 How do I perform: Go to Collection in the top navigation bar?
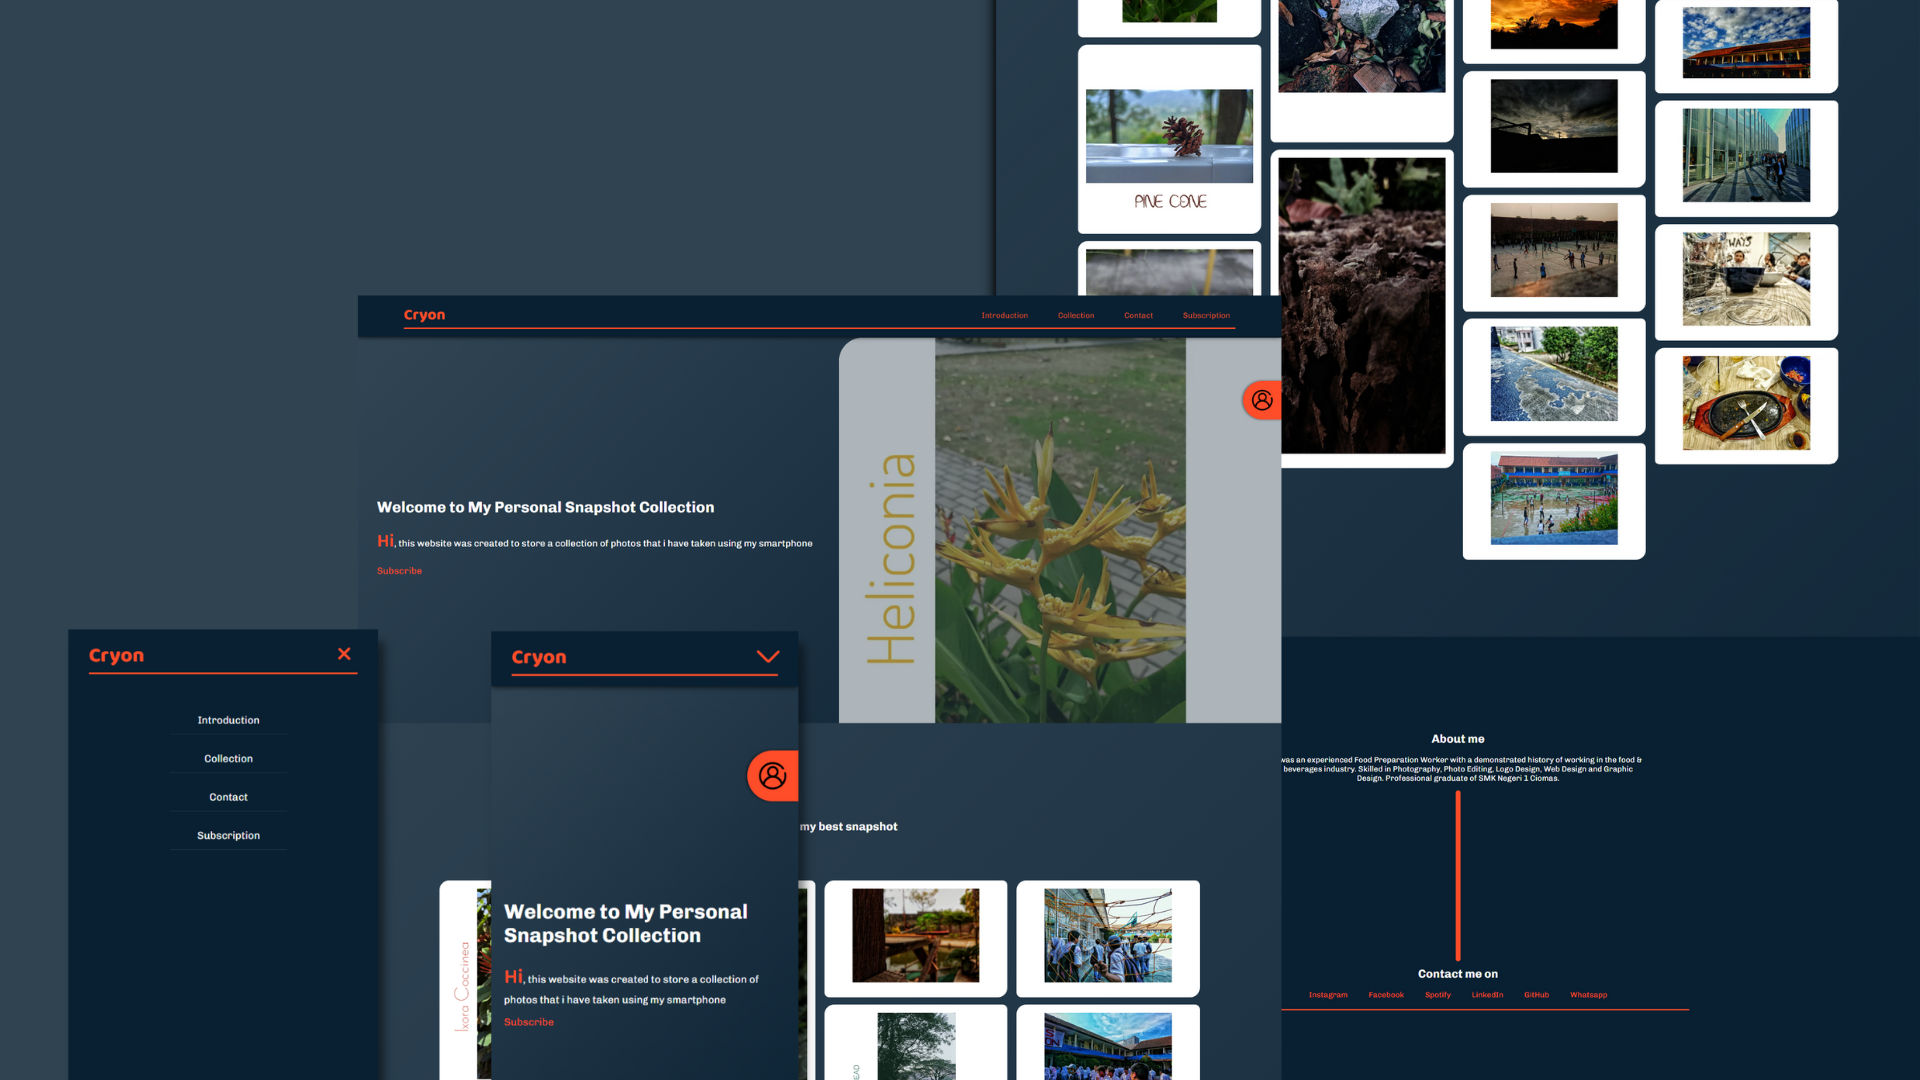point(1076,315)
